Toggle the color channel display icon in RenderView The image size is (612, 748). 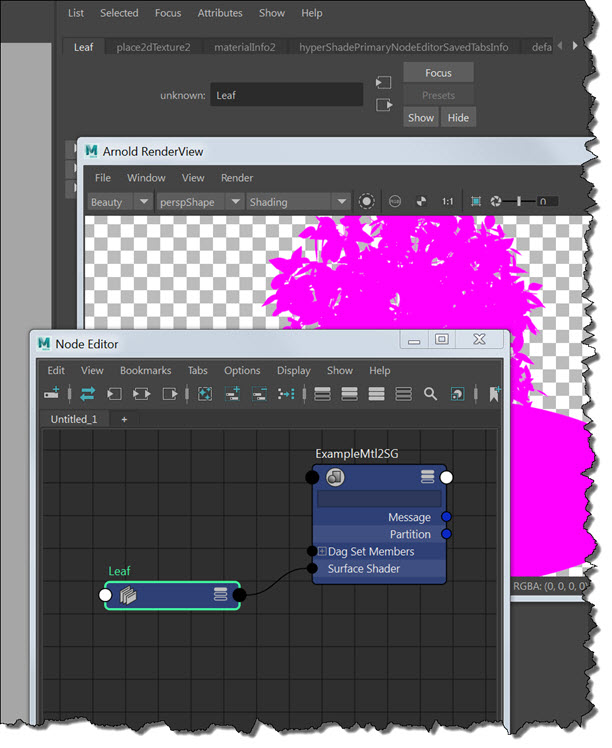point(421,202)
